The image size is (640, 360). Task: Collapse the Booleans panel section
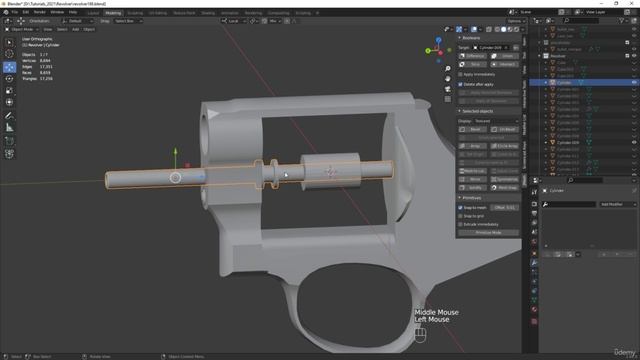460,38
